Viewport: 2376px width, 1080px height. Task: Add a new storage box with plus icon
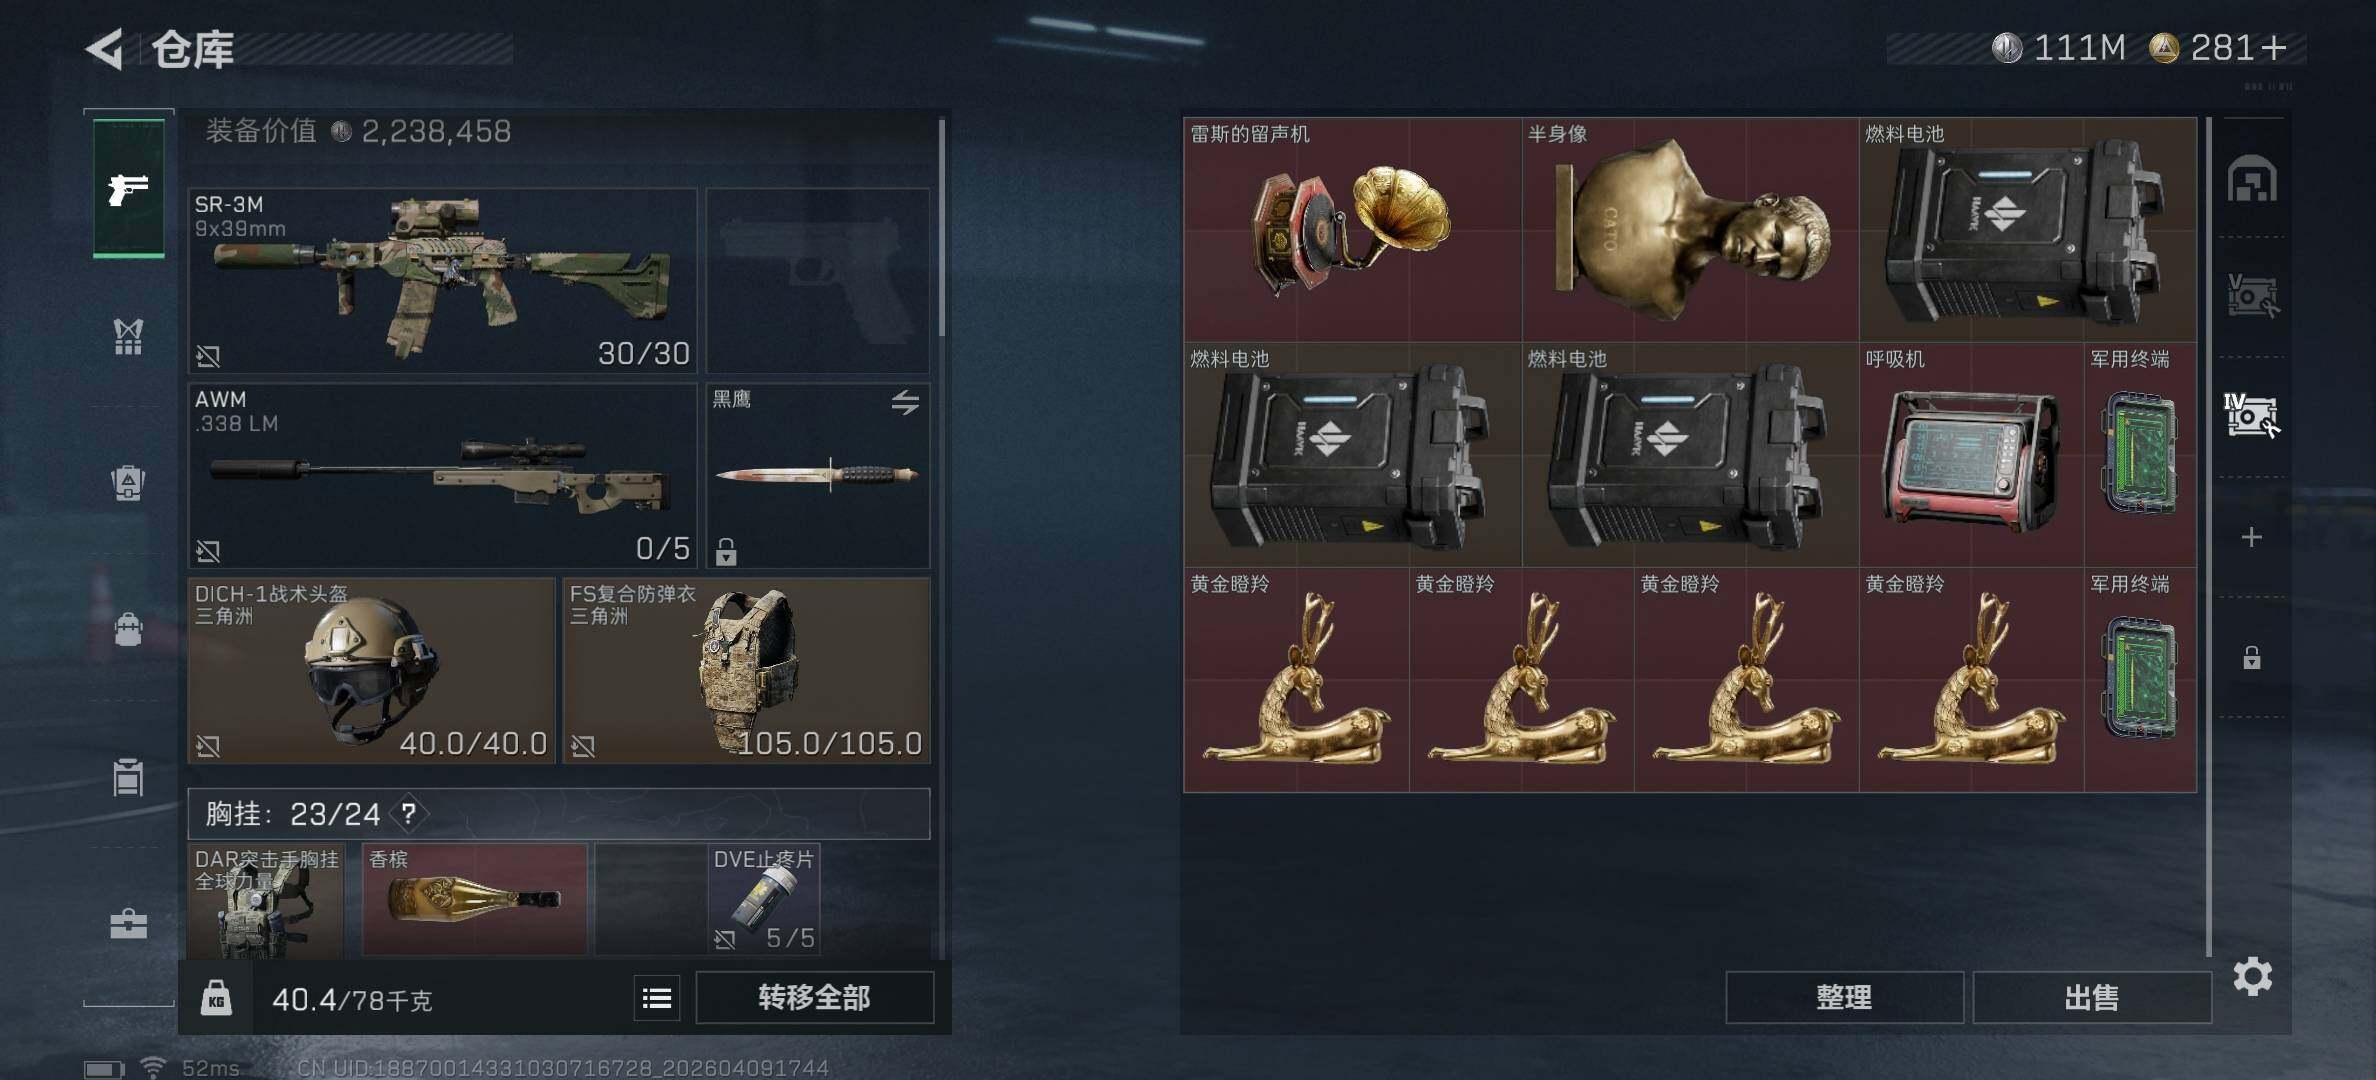point(2251,538)
